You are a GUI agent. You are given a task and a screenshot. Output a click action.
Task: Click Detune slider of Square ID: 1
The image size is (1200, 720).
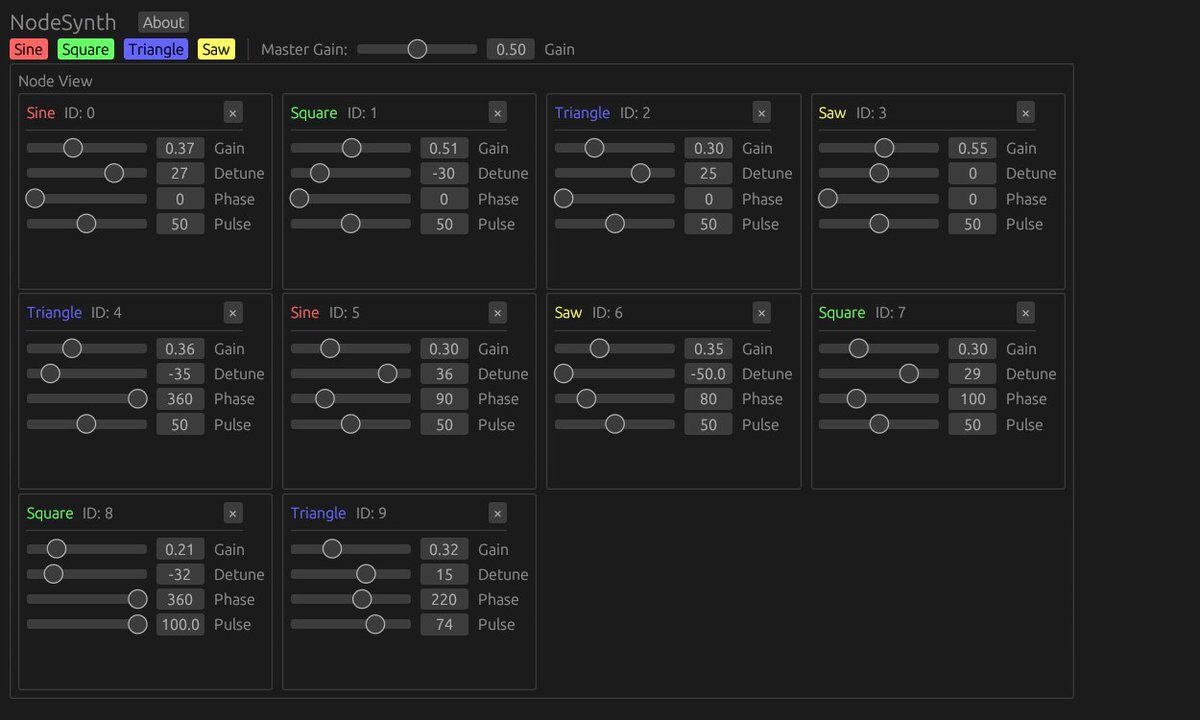351,173
